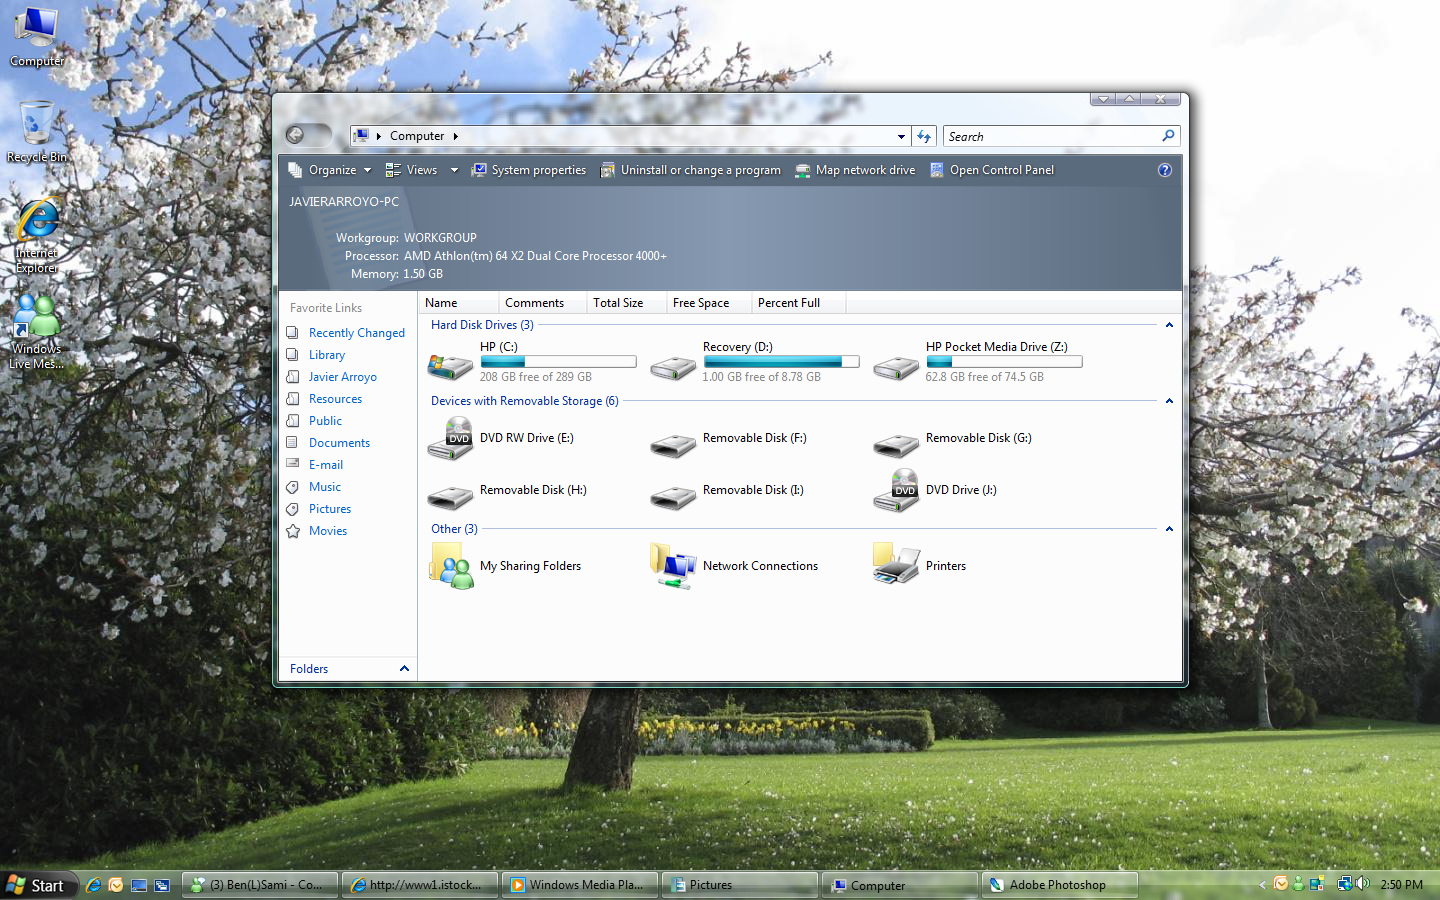Click Map network drive toolbar item
The width and height of the screenshot is (1440, 900).
click(x=855, y=170)
